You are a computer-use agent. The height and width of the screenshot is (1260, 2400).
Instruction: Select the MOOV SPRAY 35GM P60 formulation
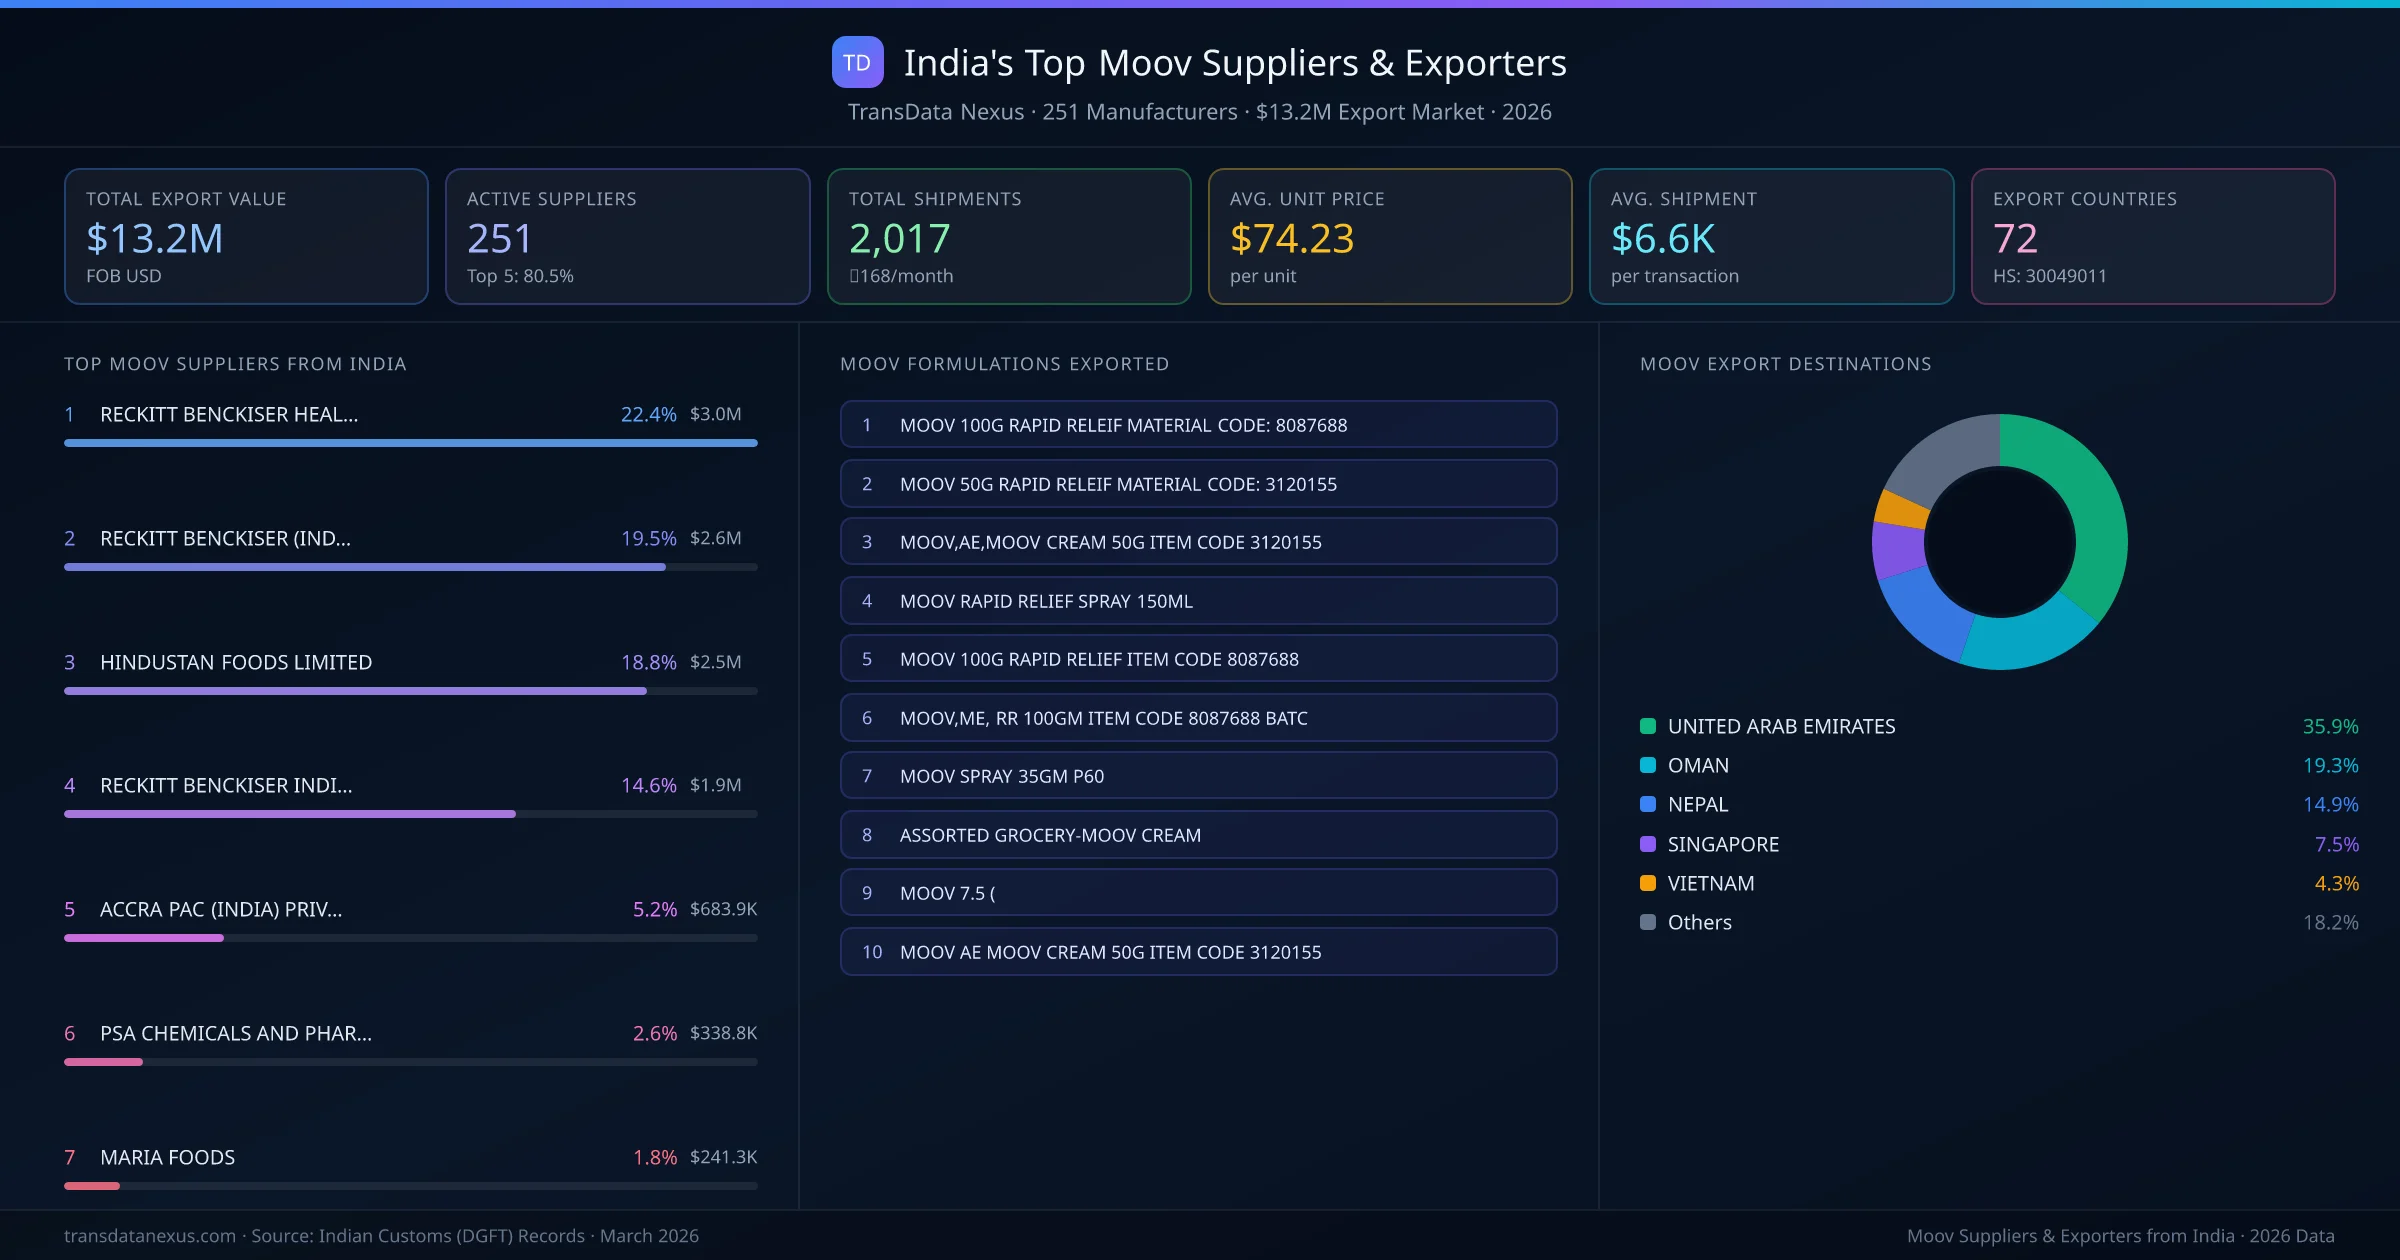click(x=1198, y=775)
